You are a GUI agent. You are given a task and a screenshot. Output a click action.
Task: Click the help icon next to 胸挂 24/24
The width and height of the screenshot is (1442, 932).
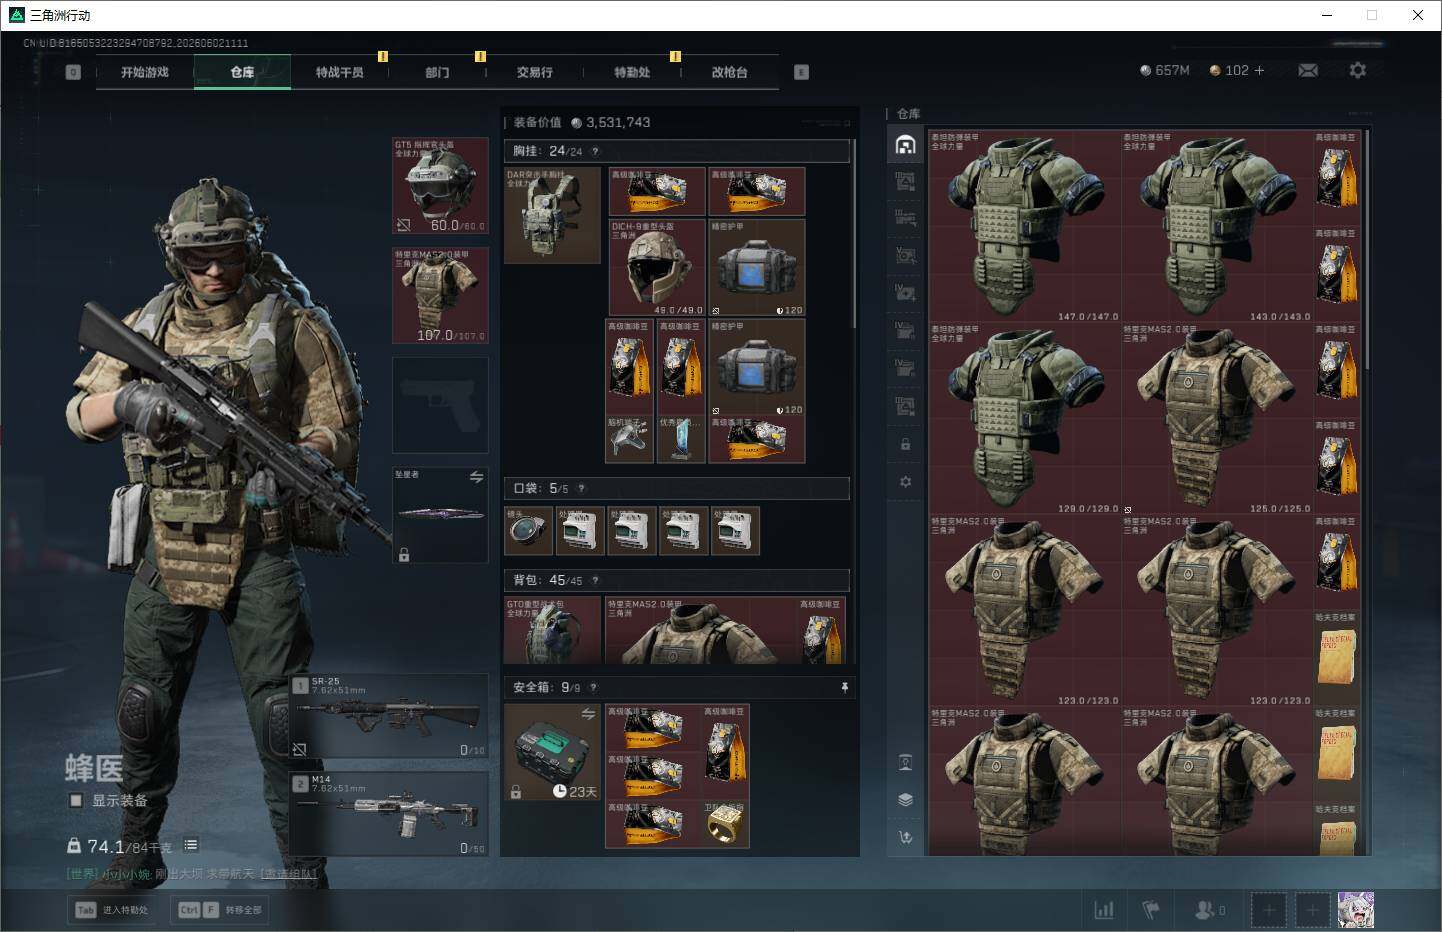tap(595, 151)
